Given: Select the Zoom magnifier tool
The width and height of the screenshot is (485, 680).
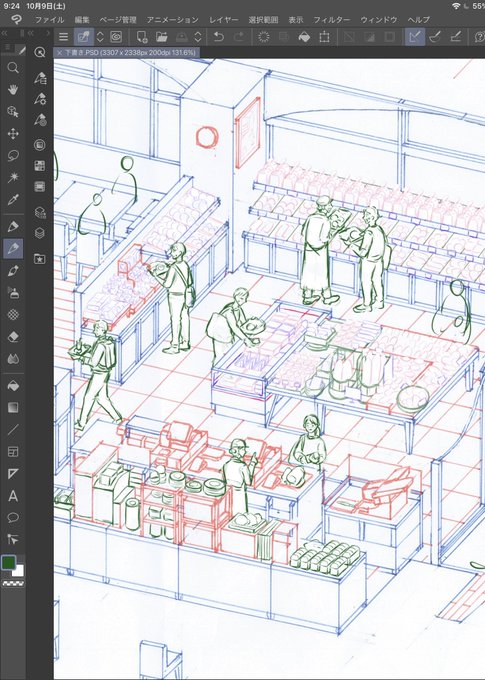Looking at the screenshot, I should (13, 68).
